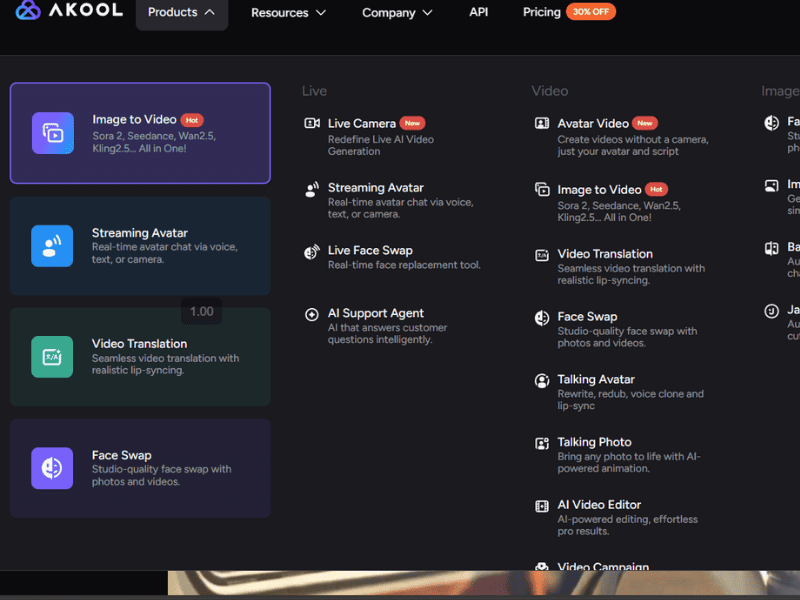Open the API menu item
Viewport: 800px width, 600px height.
(479, 13)
